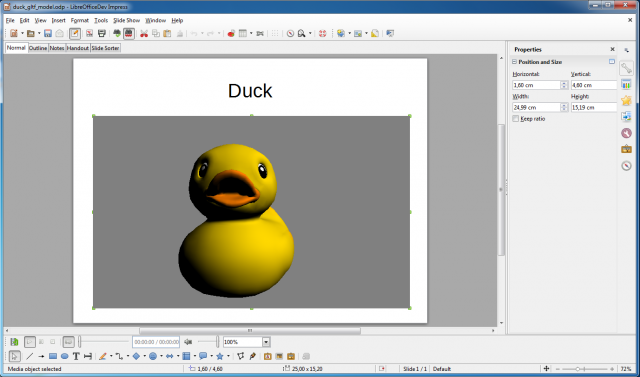Pick the Text tool
This screenshot has height=377, width=640.
click(x=76, y=356)
